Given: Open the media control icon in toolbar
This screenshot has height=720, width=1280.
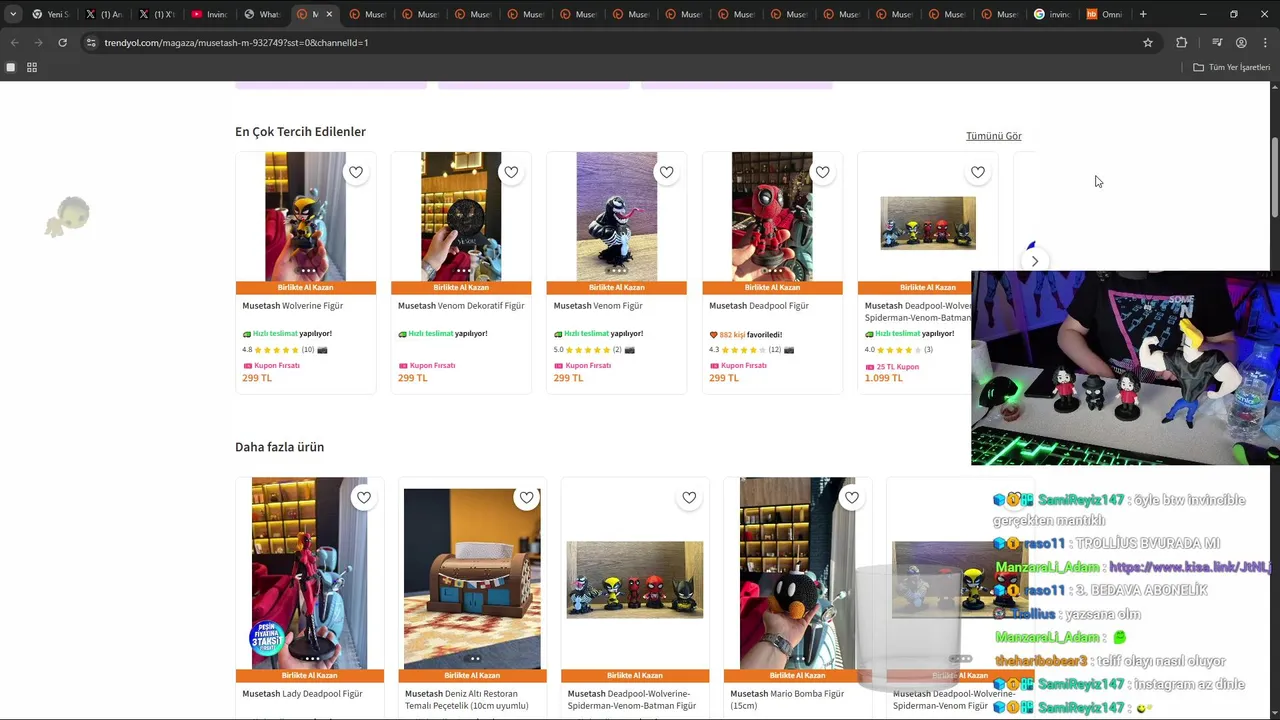Looking at the screenshot, I should coord(1217,43).
